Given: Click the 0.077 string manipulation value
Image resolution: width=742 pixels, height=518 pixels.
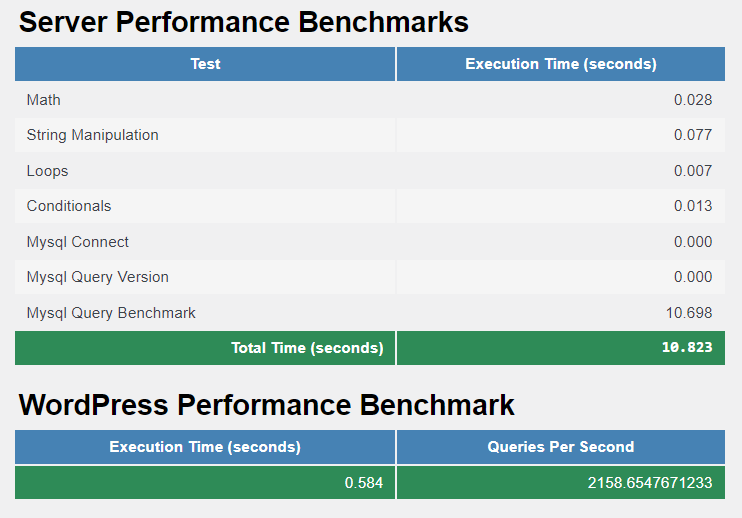Looking at the screenshot, I should point(693,135).
